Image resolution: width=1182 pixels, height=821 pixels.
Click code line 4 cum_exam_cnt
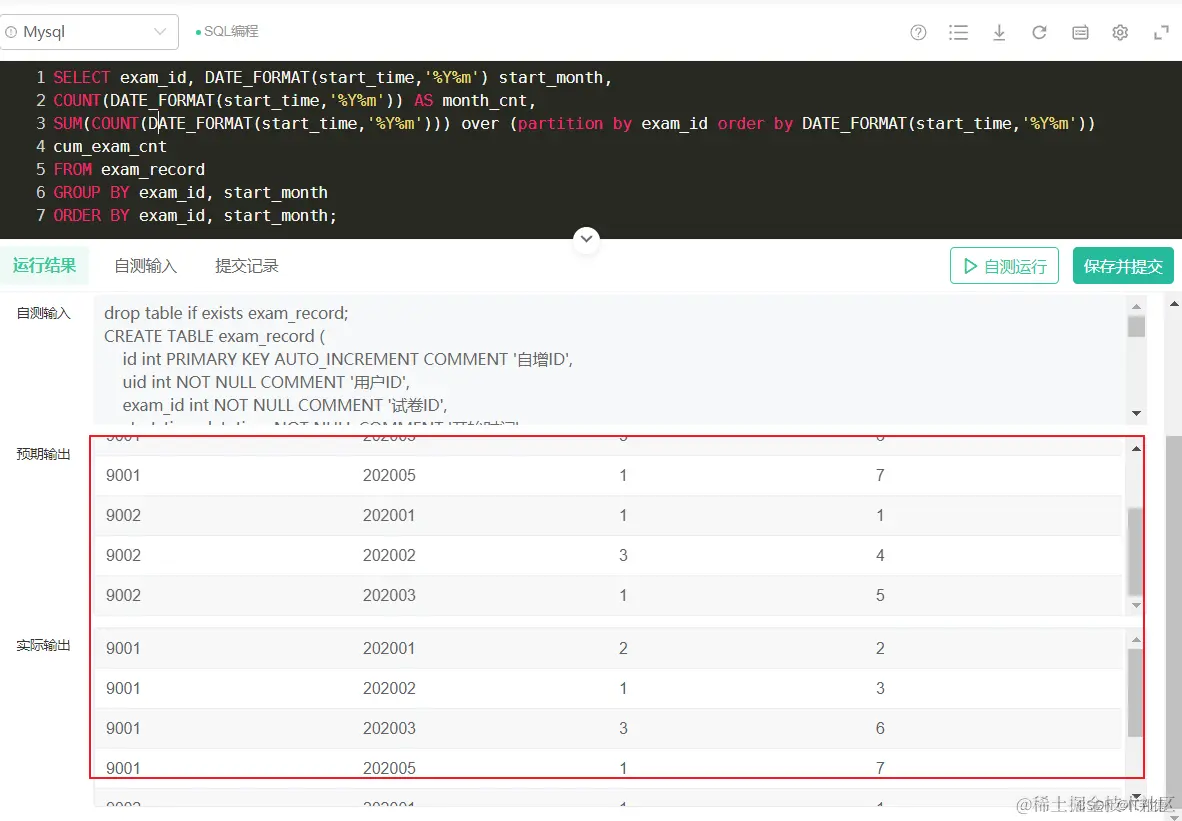(x=110, y=146)
